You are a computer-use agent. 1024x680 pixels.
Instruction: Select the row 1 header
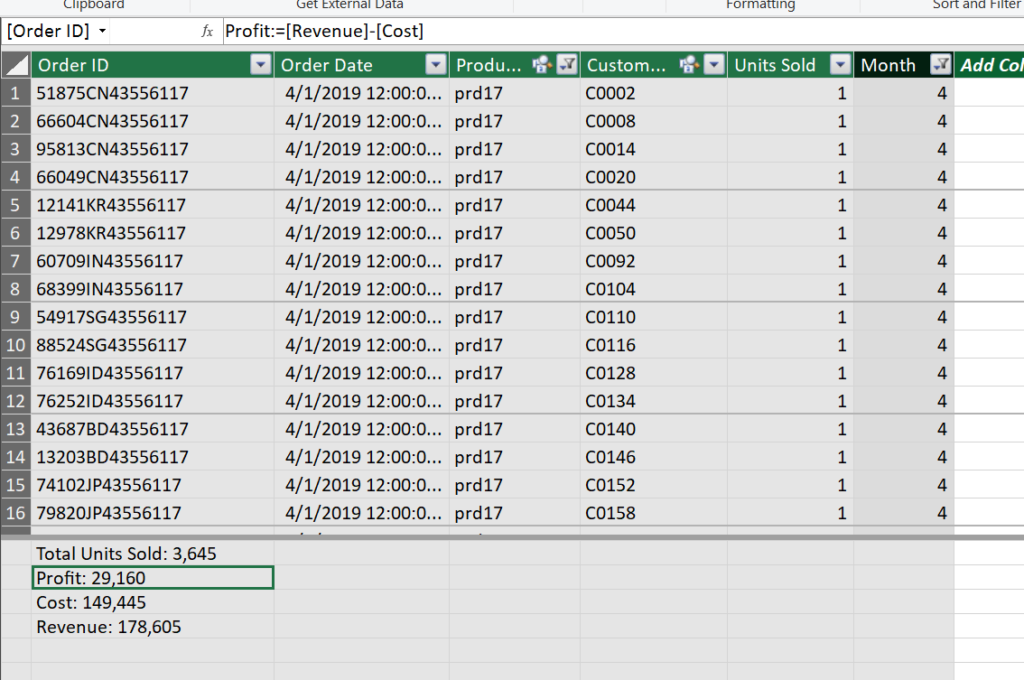coord(15,93)
